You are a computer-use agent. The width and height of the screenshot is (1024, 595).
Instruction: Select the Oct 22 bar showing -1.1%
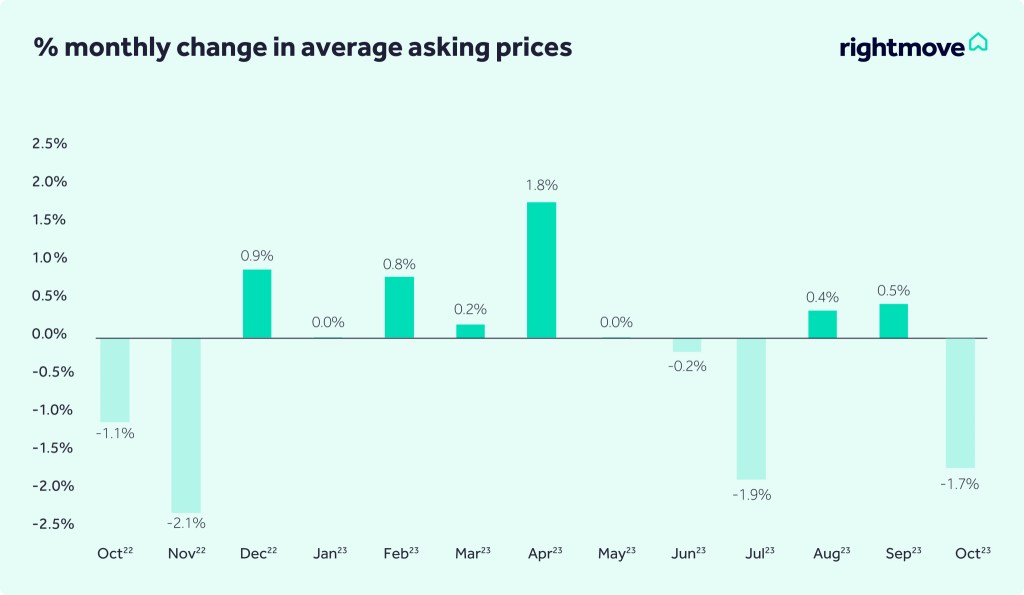point(115,379)
